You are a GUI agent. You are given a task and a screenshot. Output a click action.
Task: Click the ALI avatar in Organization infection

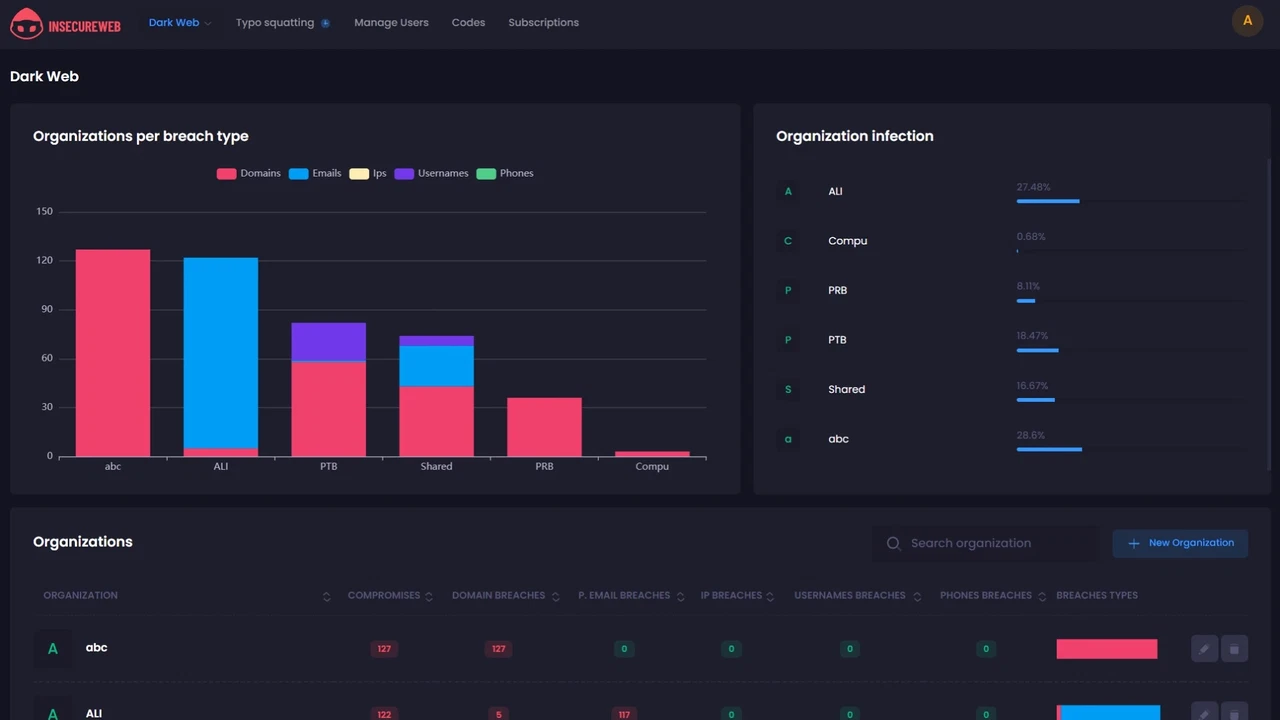(788, 192)
